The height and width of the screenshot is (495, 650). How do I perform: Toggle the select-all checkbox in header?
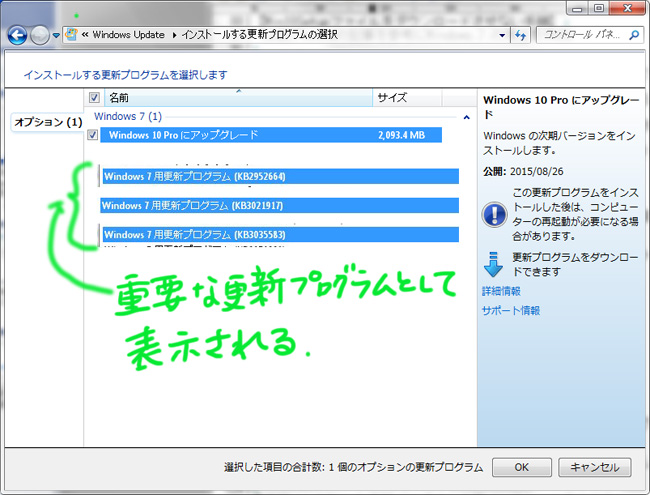[95, 98]
